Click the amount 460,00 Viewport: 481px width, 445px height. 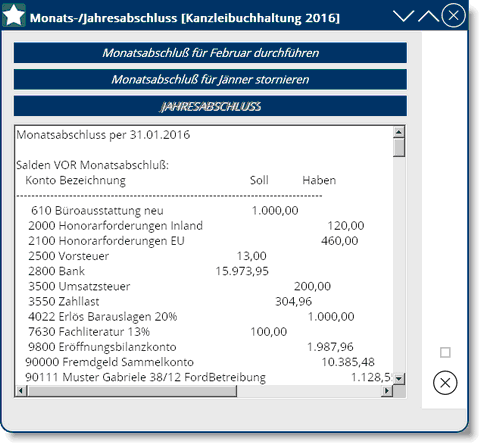(340, 241)
